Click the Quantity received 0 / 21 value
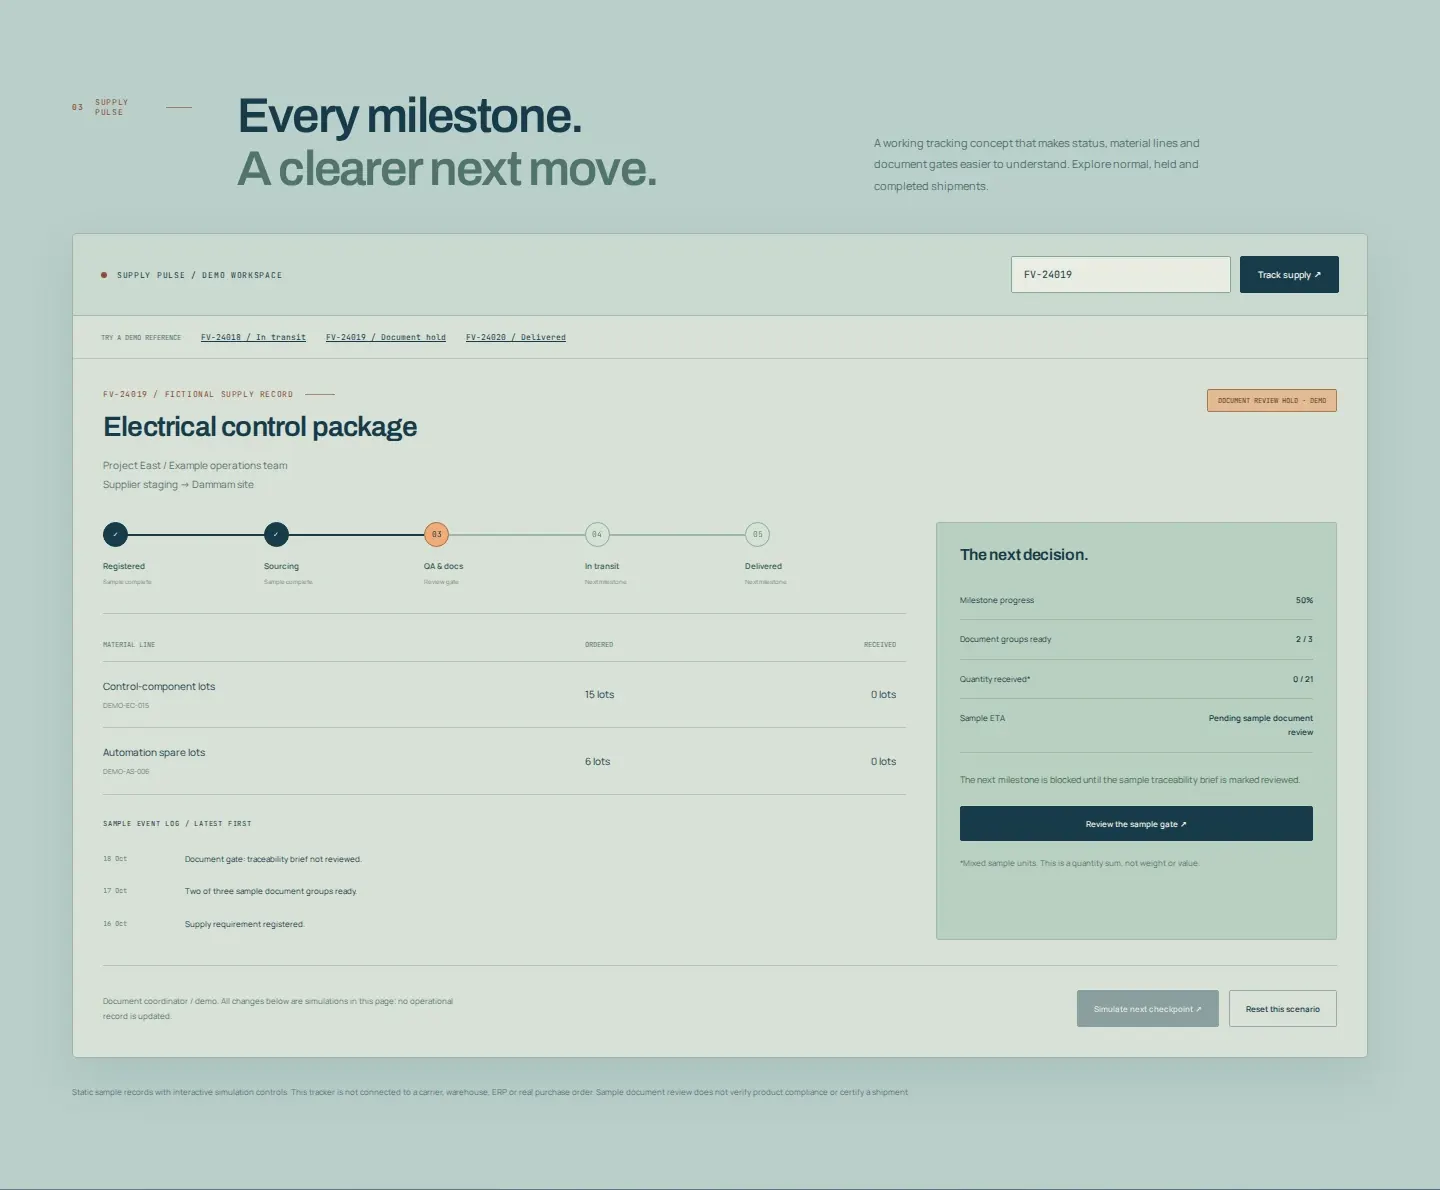 click(1303, 680)
